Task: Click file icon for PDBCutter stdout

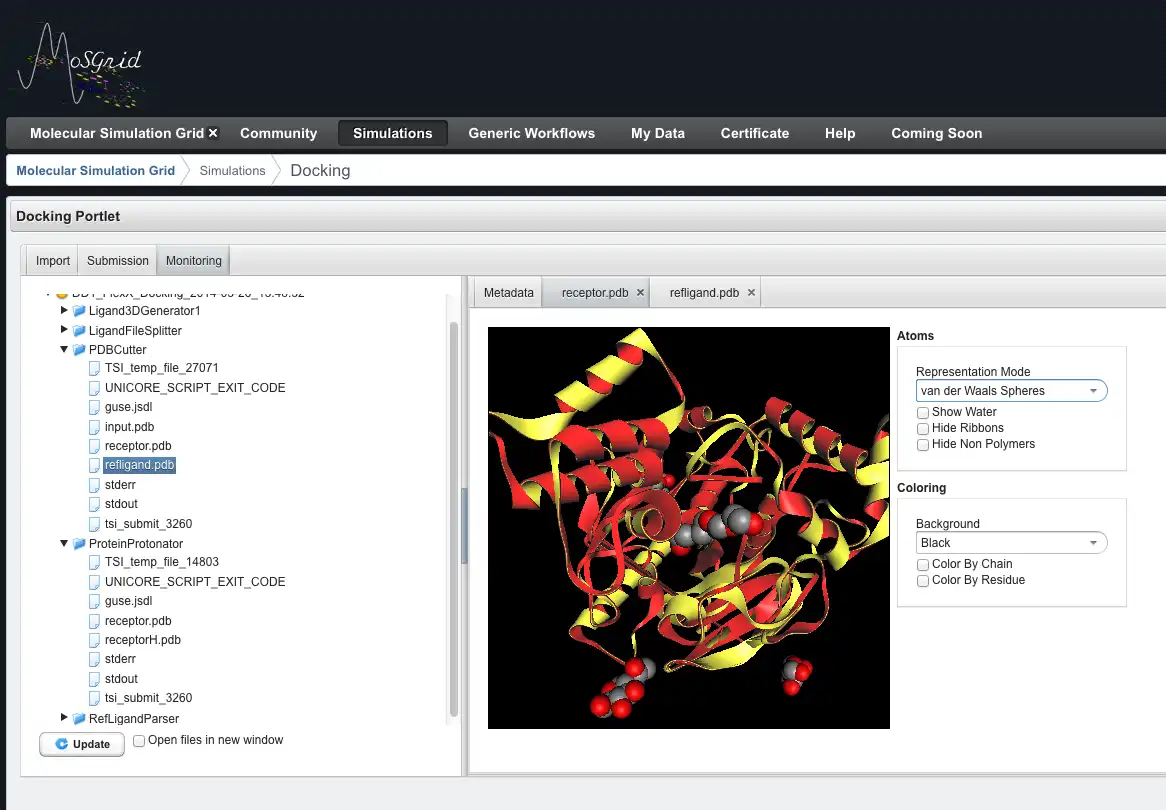Action: pos(94,504)
